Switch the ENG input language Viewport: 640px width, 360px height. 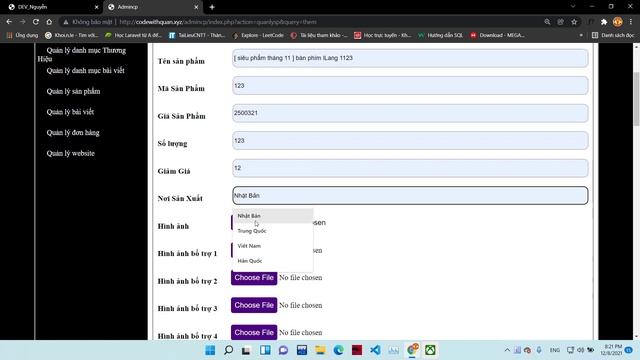tap(555, 350)
